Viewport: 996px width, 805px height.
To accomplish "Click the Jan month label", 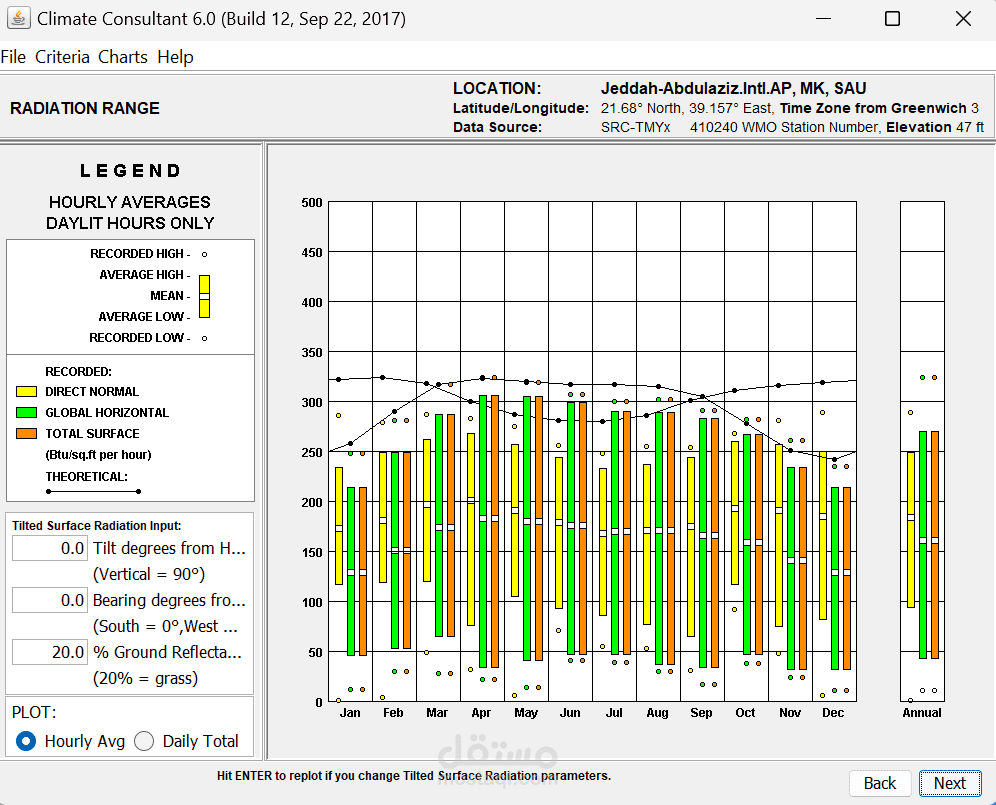I will (x=350, y=713).
